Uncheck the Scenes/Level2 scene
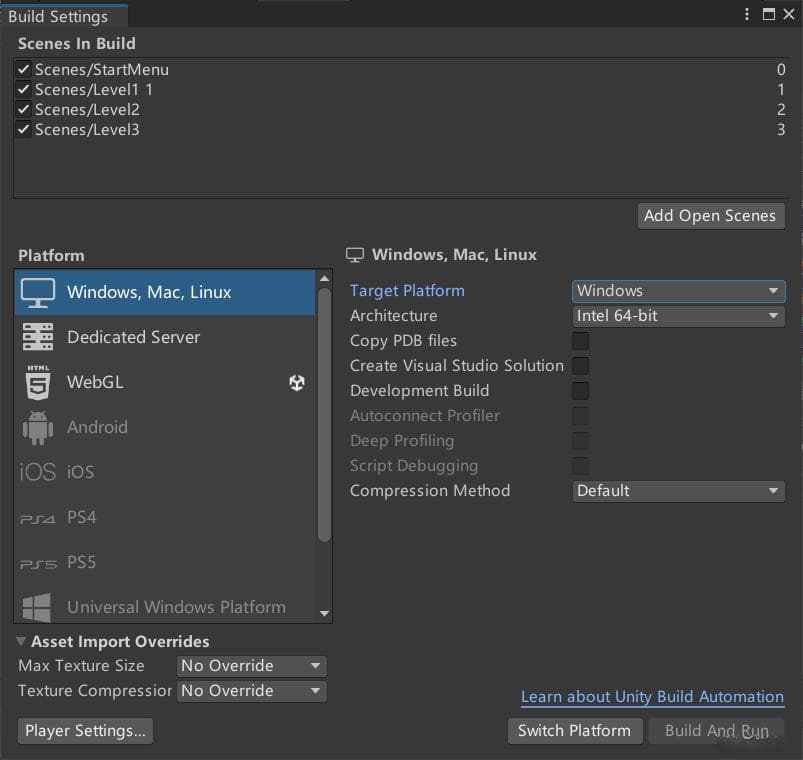 (23, 109)
